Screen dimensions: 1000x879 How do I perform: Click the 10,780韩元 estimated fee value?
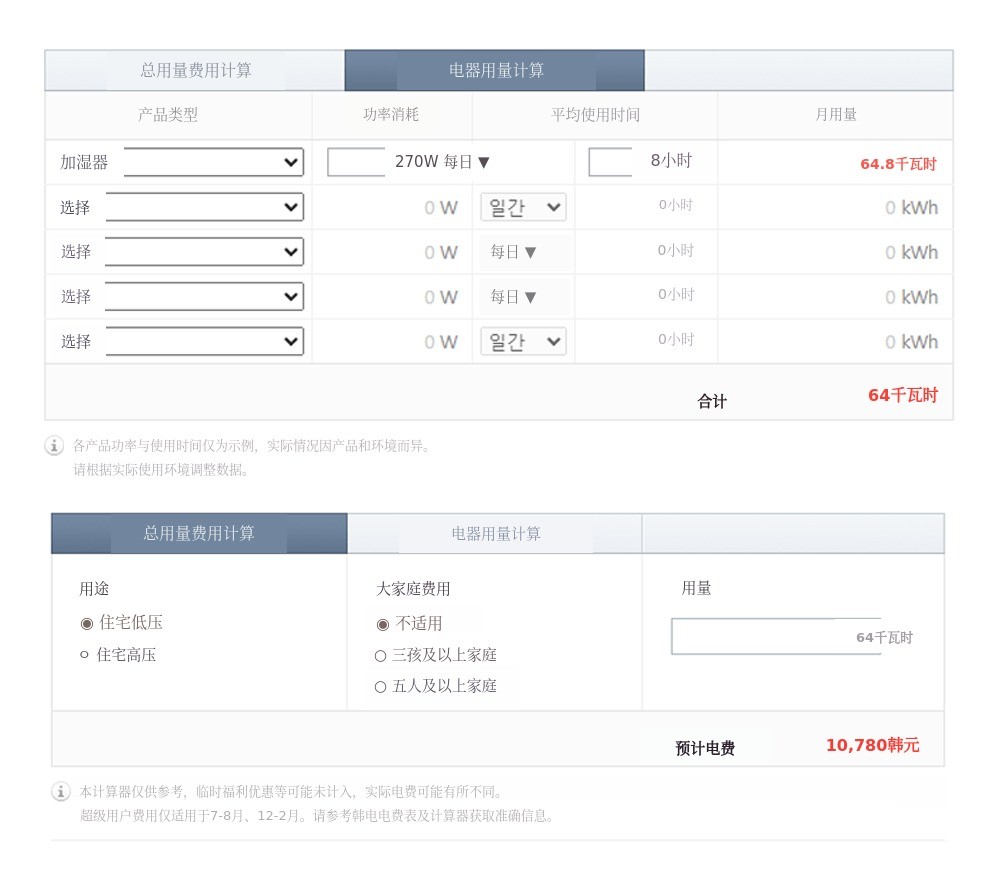872,746
